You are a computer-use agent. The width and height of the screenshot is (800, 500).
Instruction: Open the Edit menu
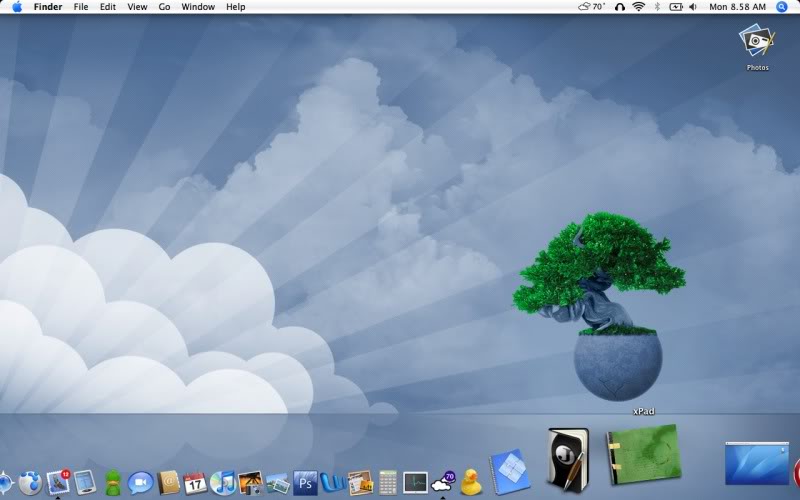click(108, 7)
